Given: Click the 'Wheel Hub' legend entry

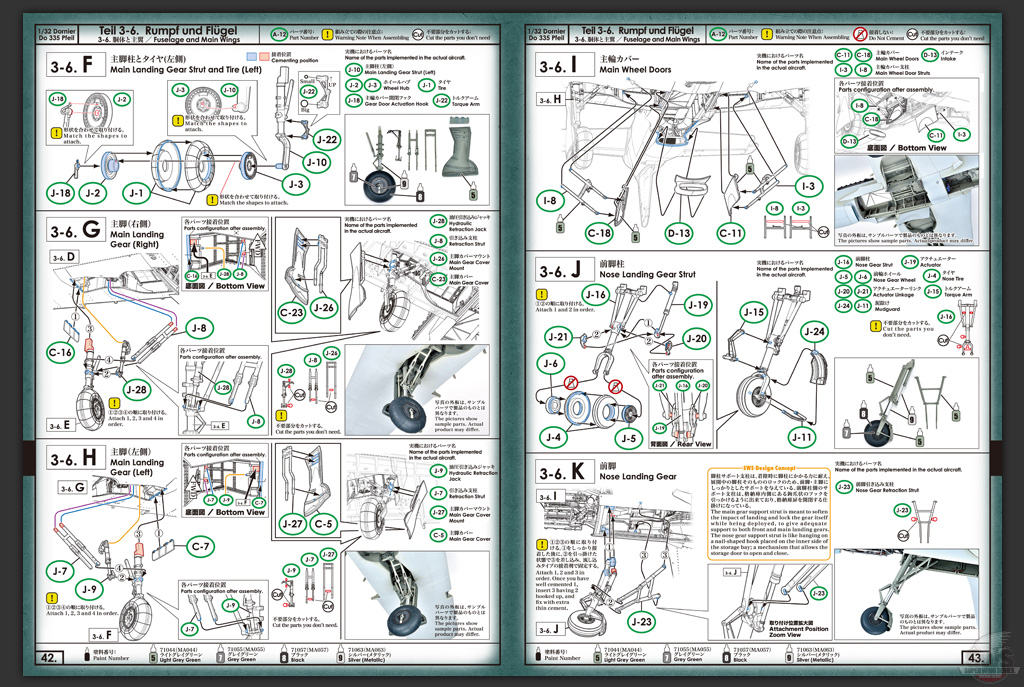Looking at the screenshot, I should click(397, 88).
